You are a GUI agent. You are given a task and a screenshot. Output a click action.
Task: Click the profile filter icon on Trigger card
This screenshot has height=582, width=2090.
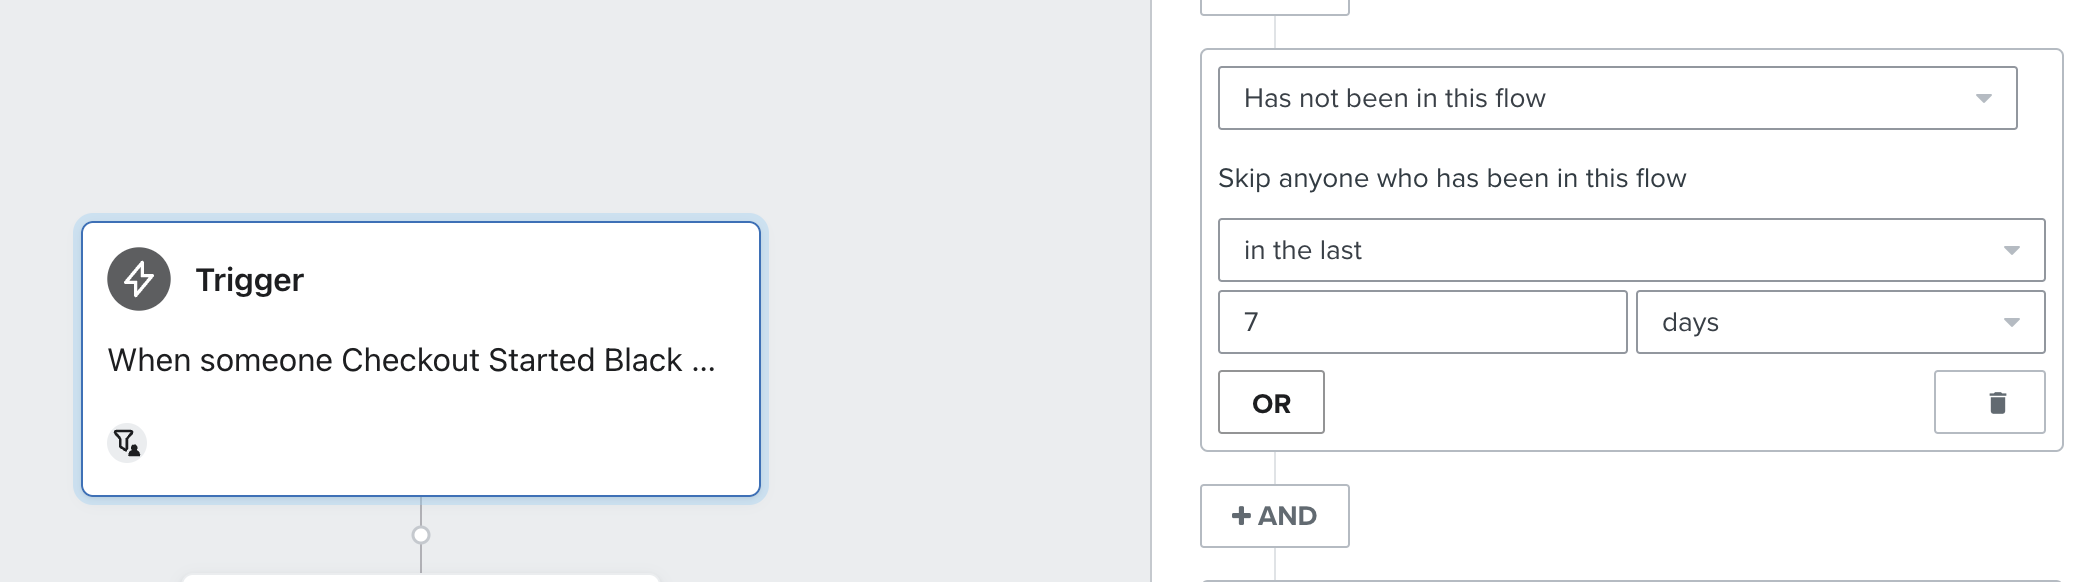click(x=127, y=442)
